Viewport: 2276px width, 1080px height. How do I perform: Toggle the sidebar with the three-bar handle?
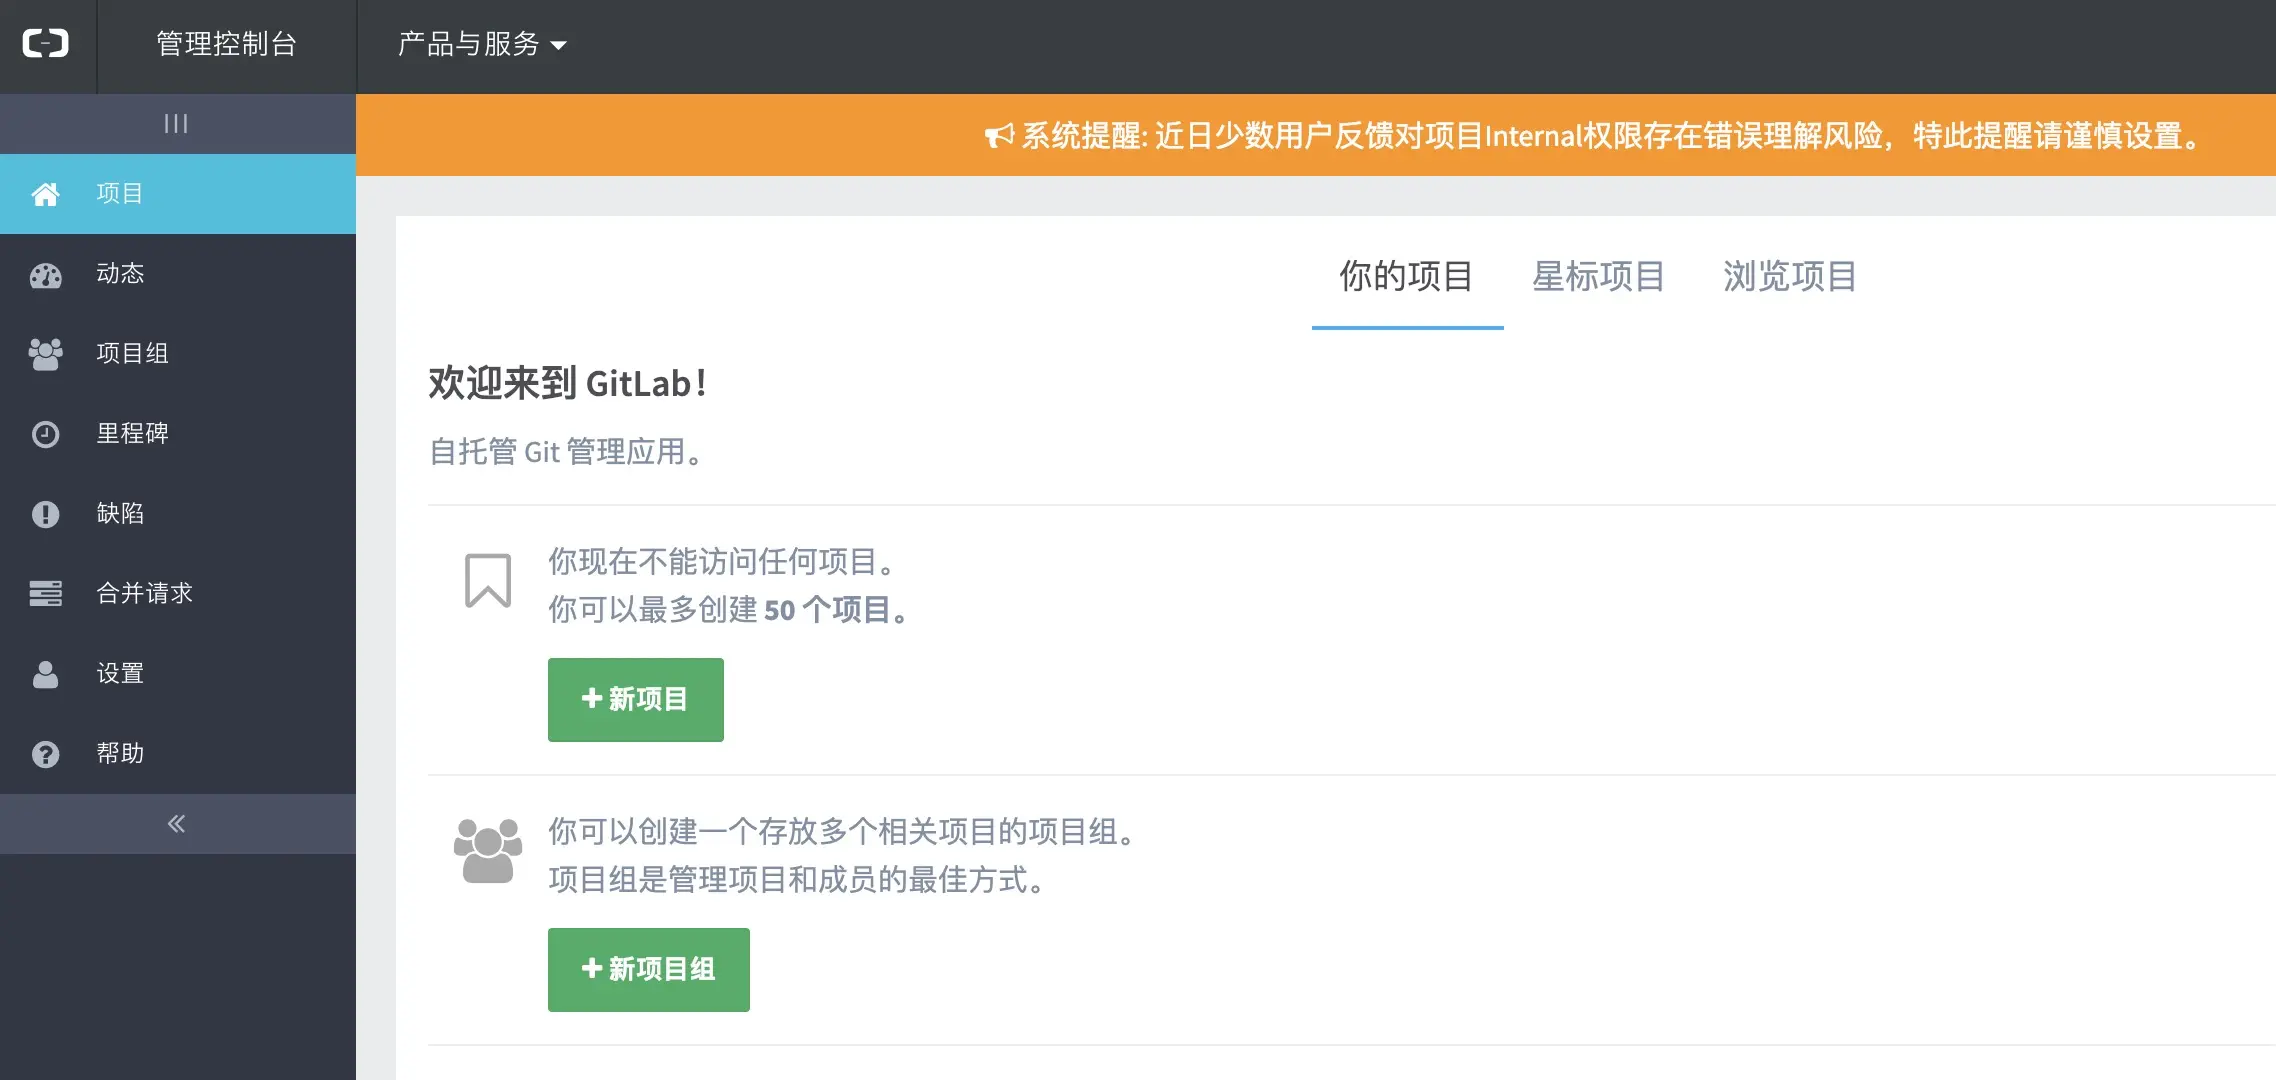(176, 124)
